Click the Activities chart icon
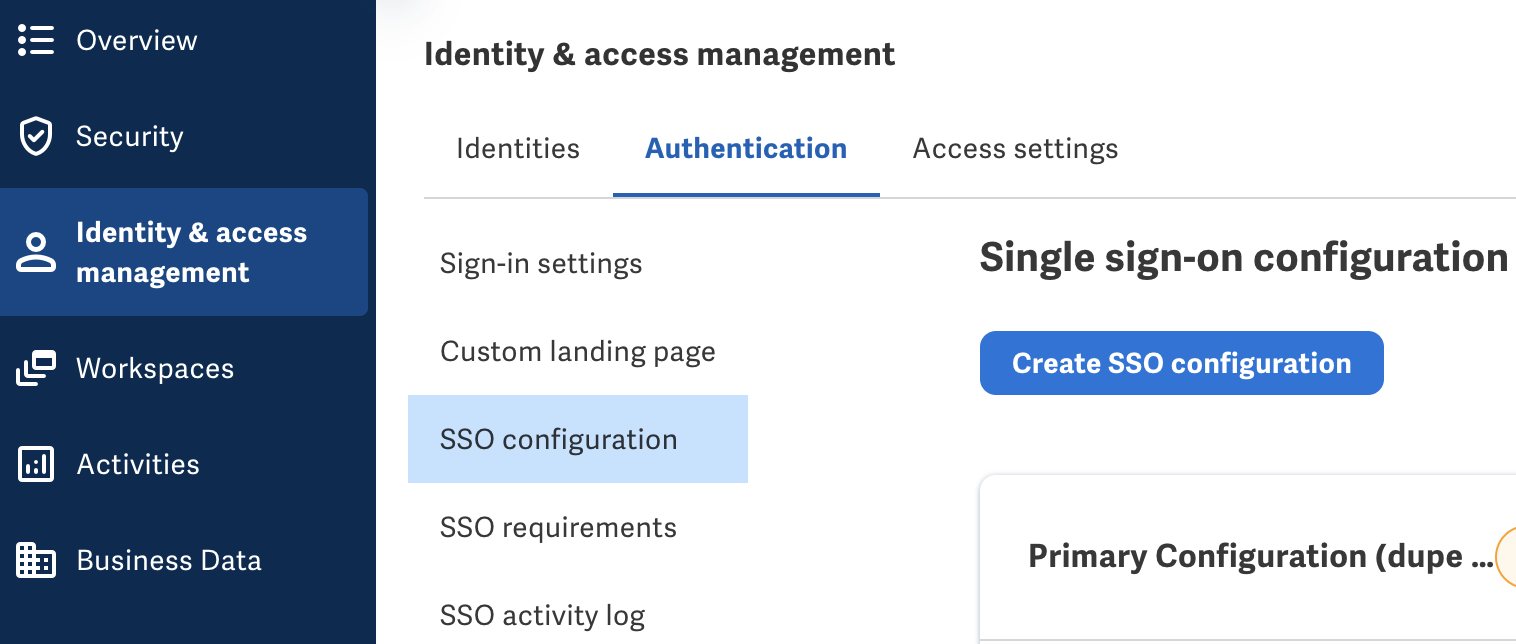 point(36,464)
